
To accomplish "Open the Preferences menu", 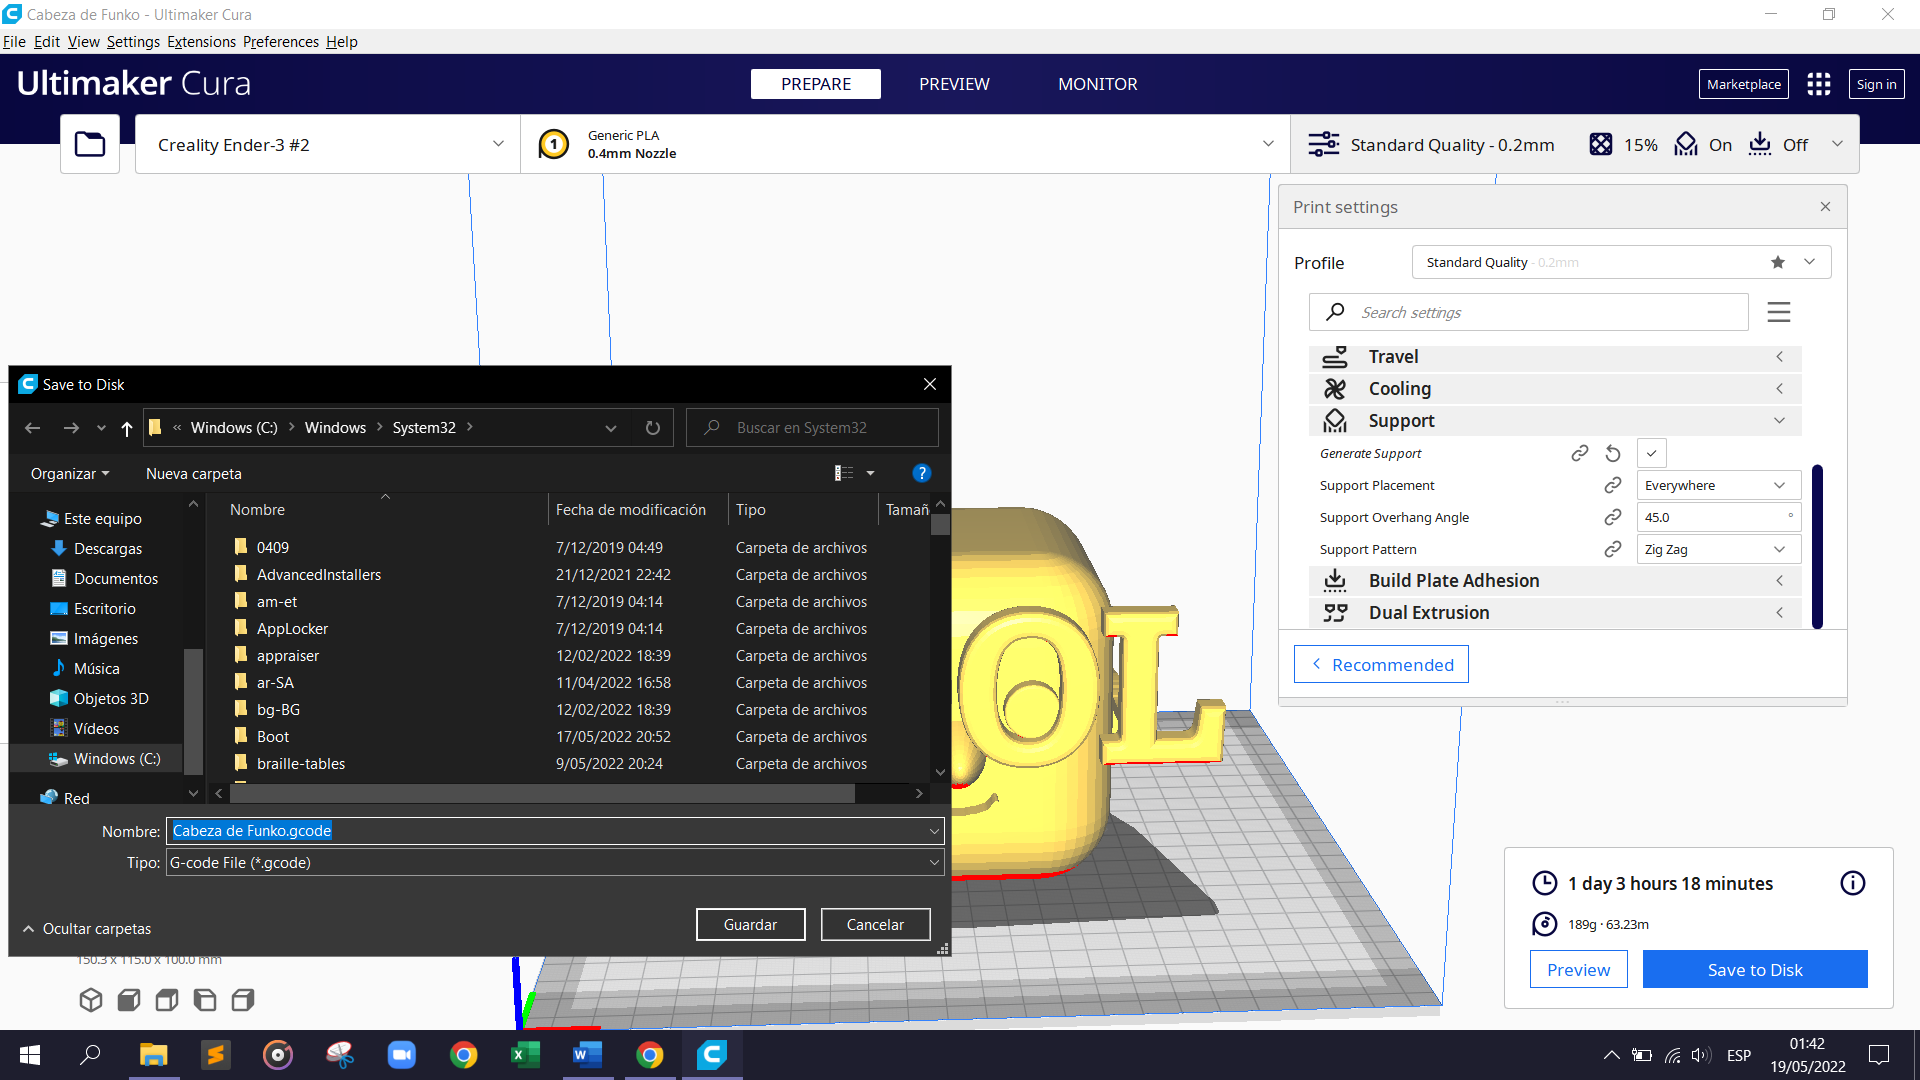I will (x=281, y=42).
